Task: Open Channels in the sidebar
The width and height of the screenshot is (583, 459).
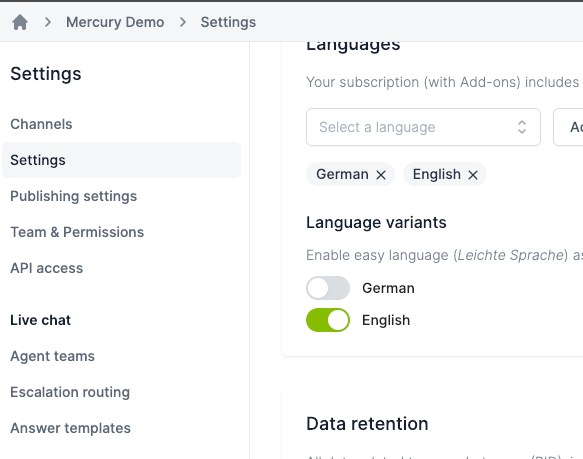Action: point(41,124)
